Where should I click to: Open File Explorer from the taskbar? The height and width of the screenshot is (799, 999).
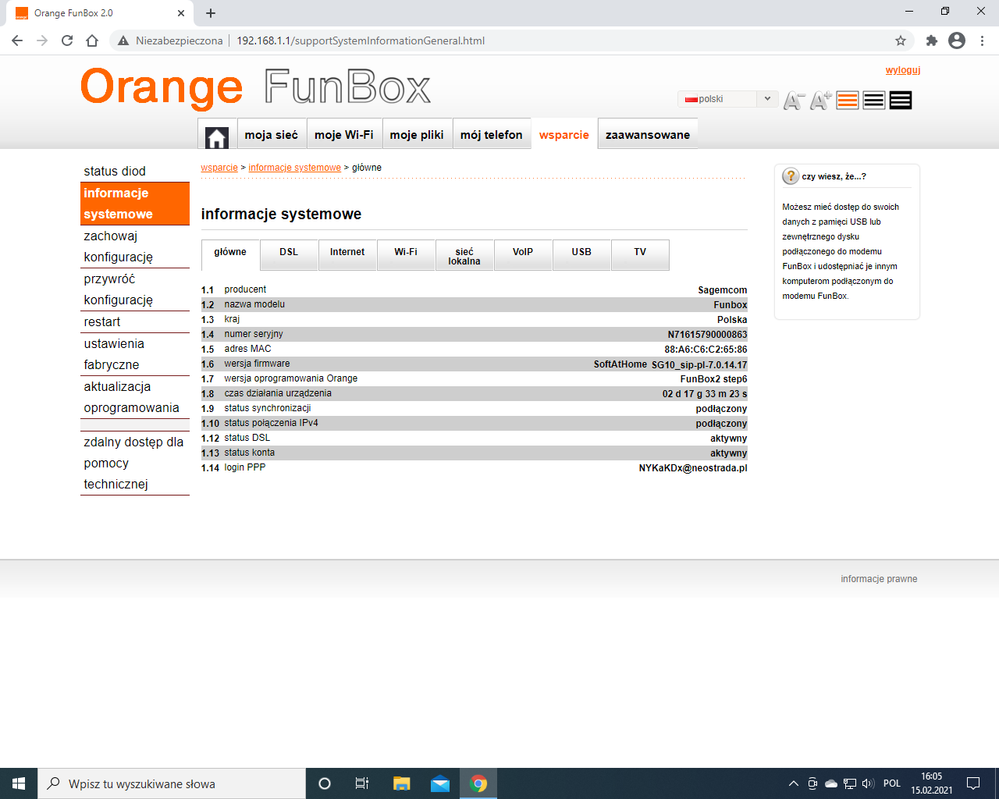click(402, 783)
